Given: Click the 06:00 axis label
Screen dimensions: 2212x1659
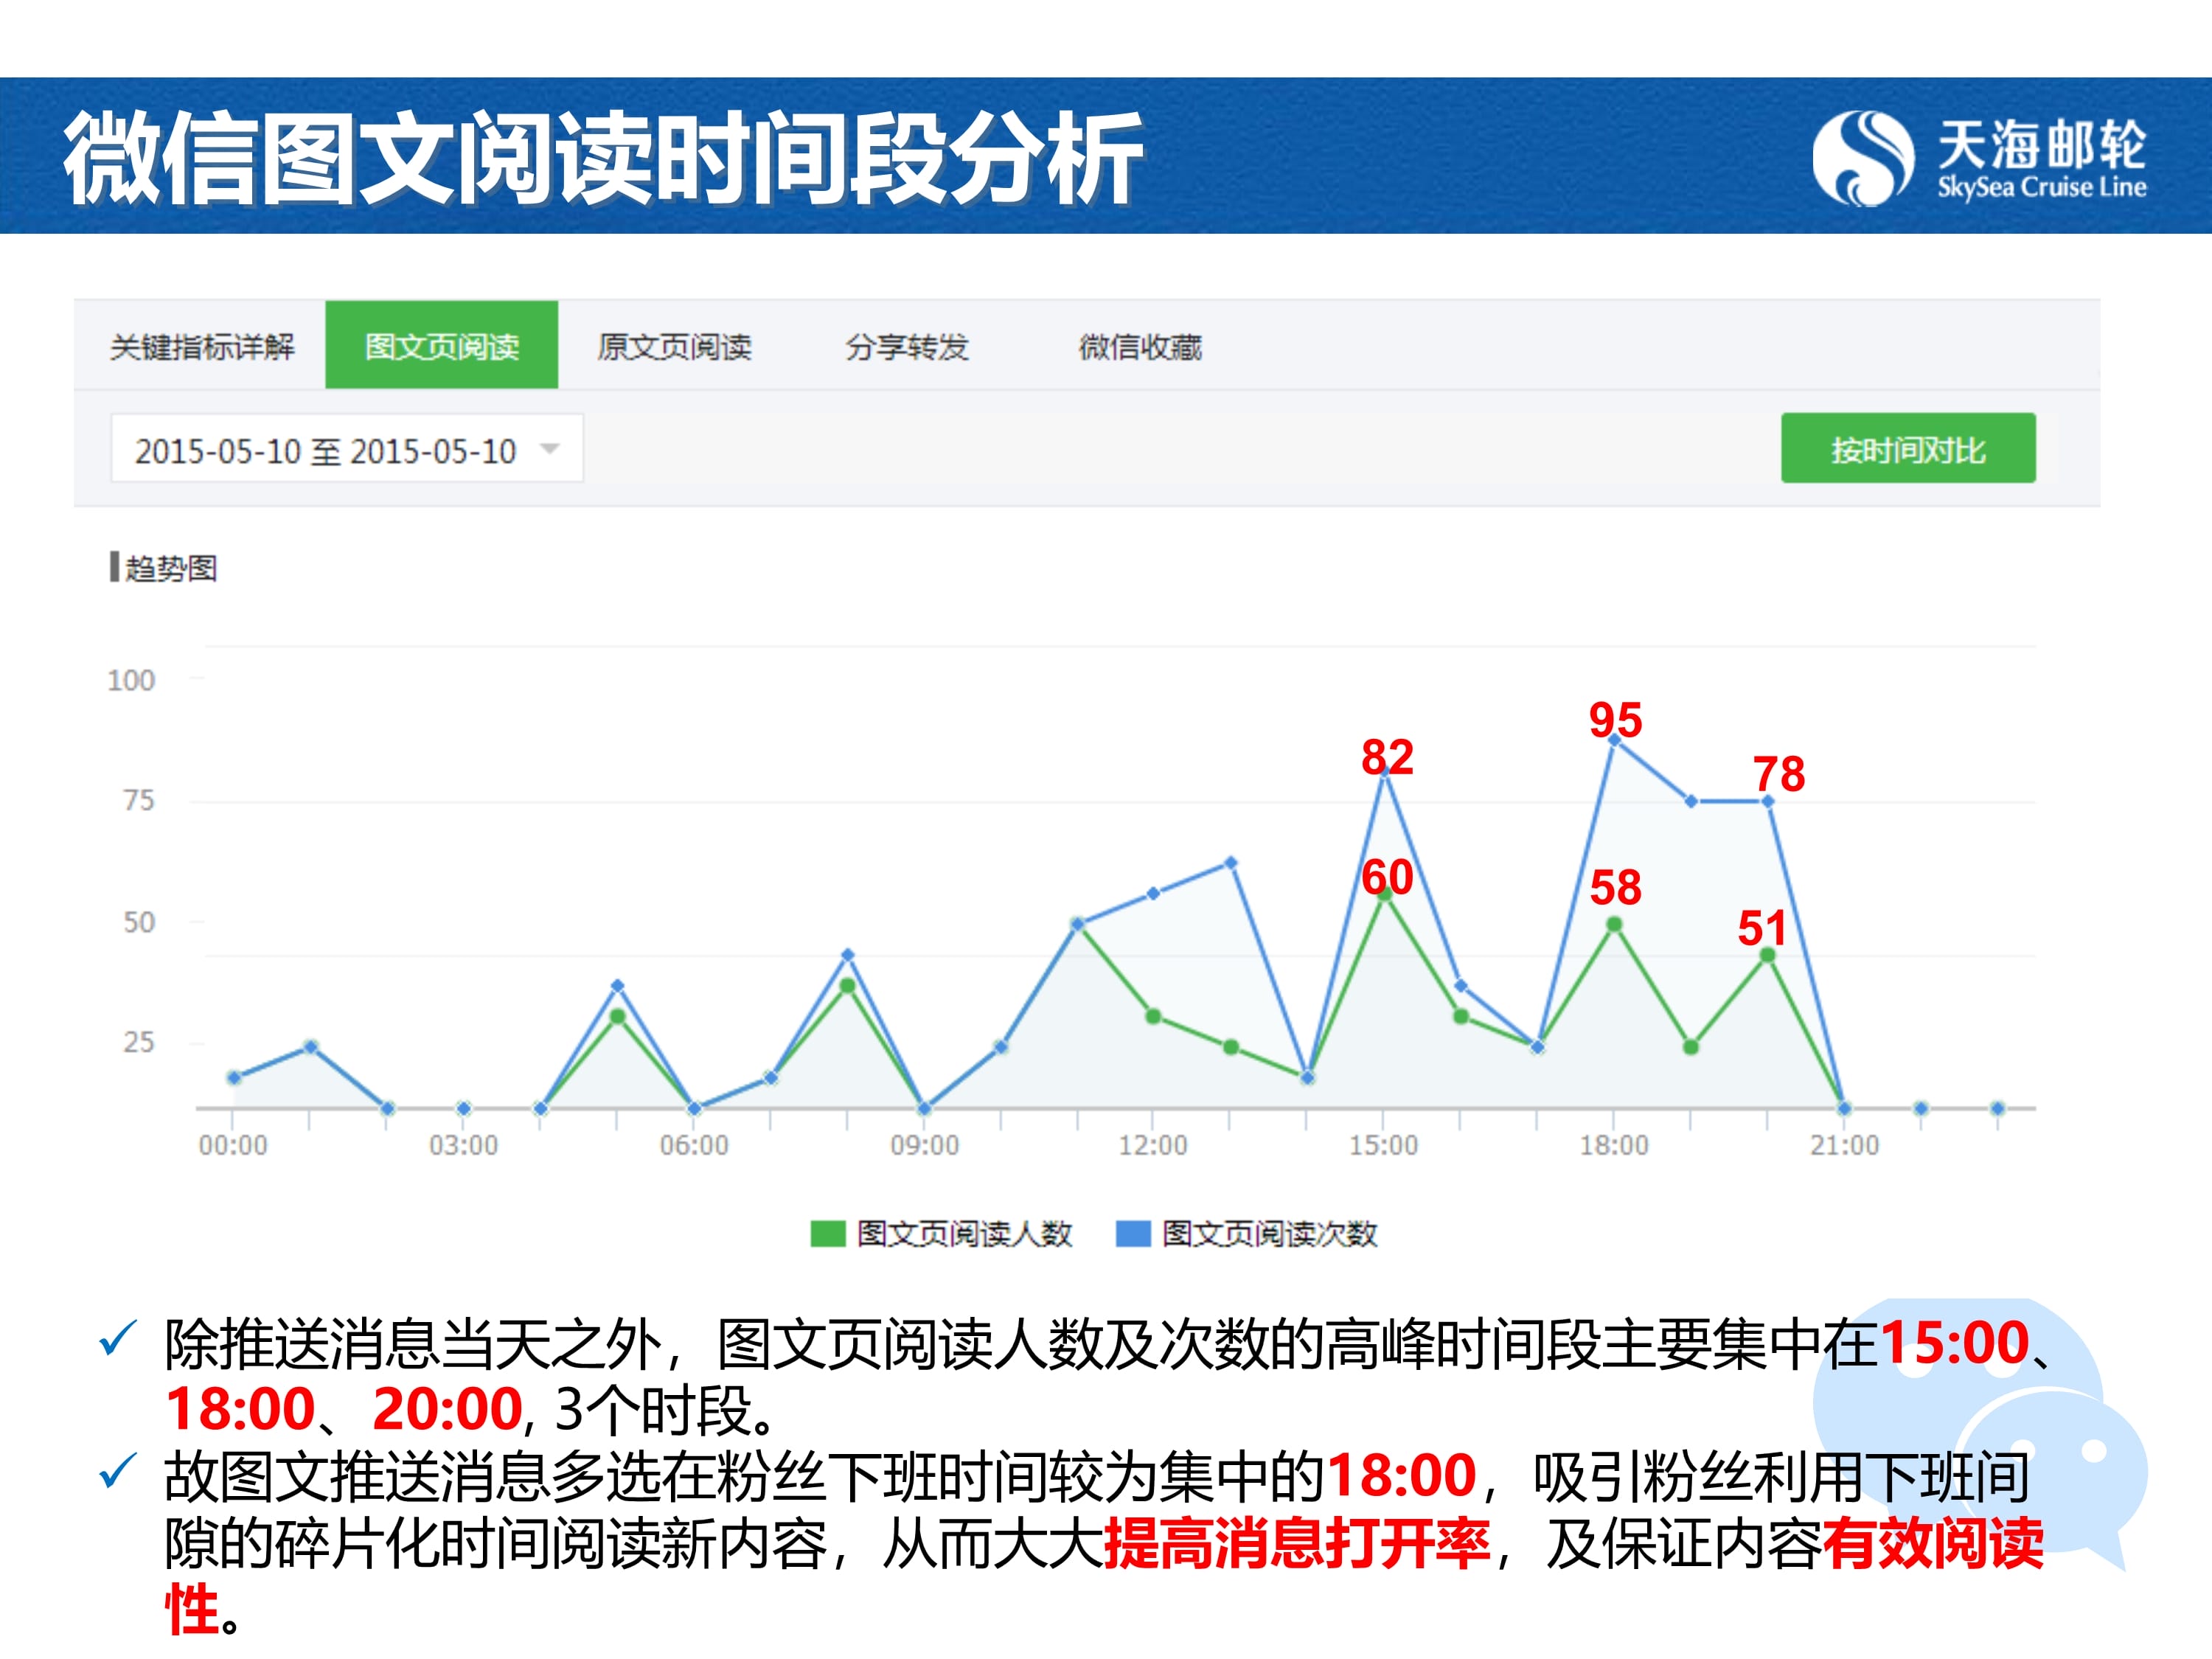Looking at the screenshot, I should click(x=694, y=1145).
